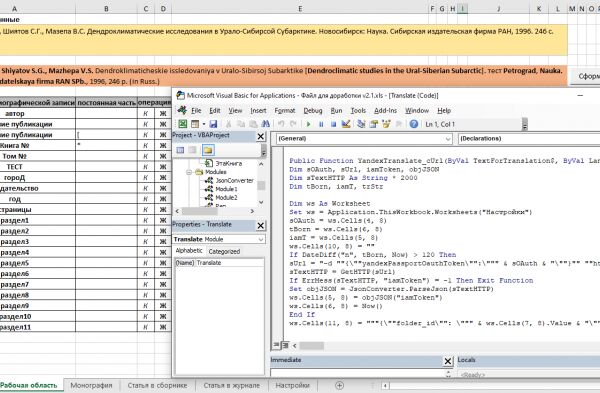Close the Properties - Translate panel
600x393 pixels.
[x=261, y=225]
